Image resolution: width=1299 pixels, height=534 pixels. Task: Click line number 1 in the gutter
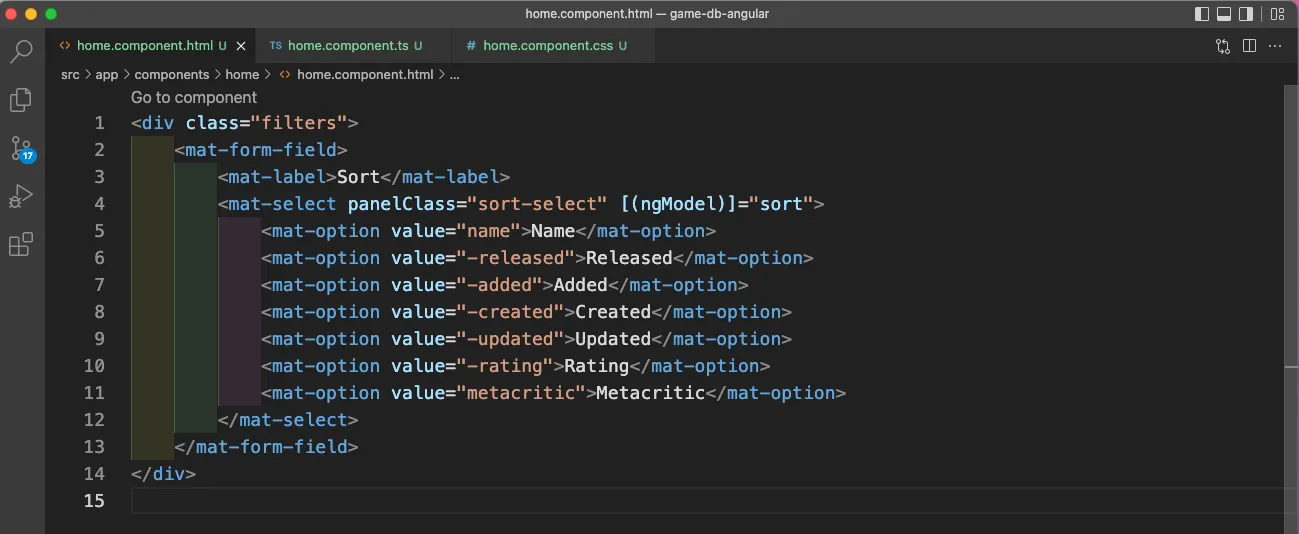click(99, 123)
